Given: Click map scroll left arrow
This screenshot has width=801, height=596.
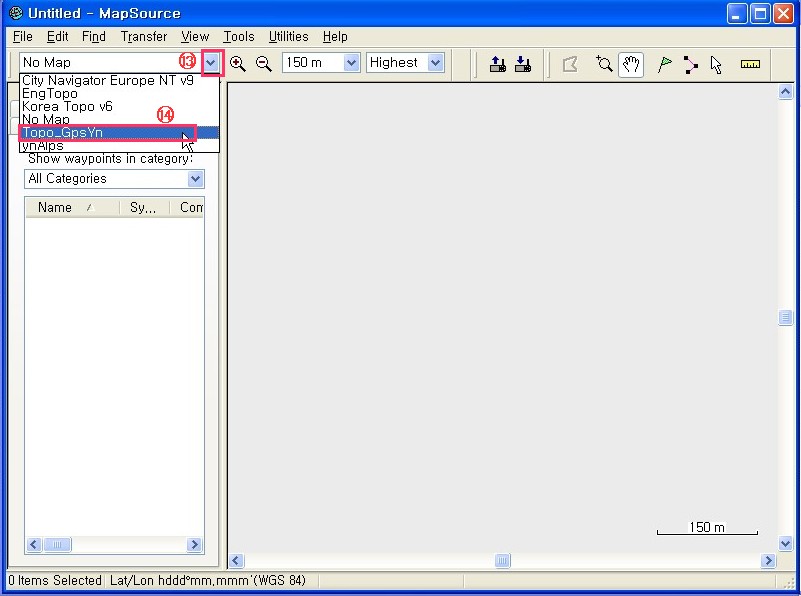Looking at the screenshot, I should pos(236,560).
